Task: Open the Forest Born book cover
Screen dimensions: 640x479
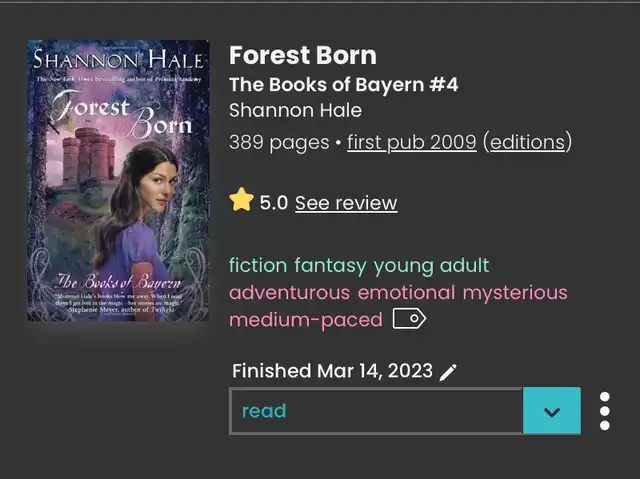Action: pyautogui.click(x=118, y=180)
